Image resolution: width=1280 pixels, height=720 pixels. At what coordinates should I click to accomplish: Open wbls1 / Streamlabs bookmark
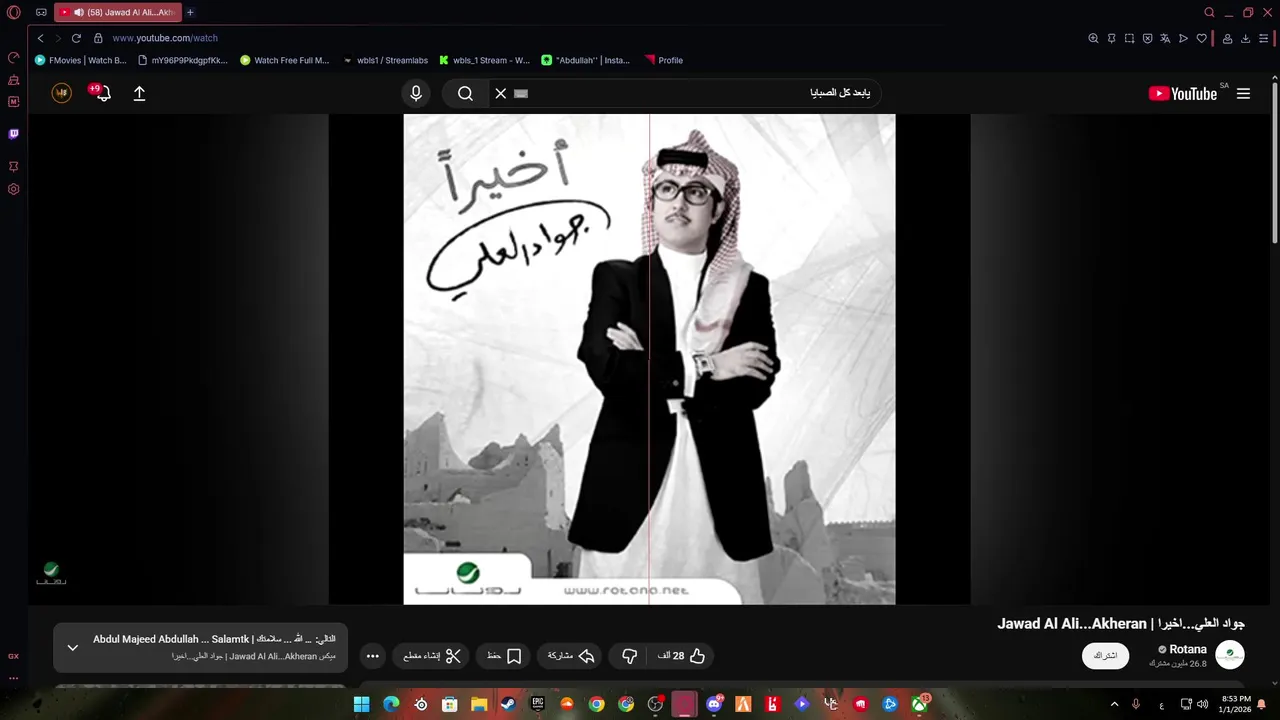386,60
